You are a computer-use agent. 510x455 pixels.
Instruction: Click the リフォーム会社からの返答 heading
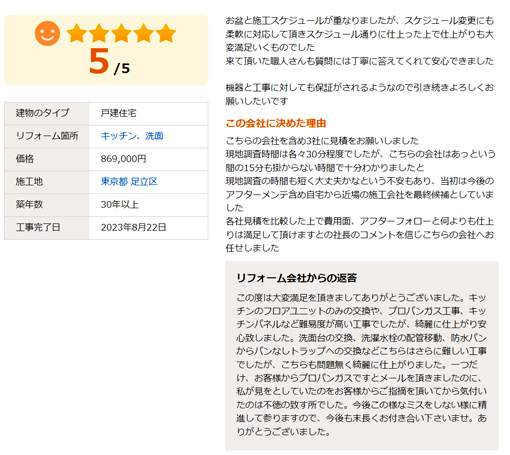[297, 278]
